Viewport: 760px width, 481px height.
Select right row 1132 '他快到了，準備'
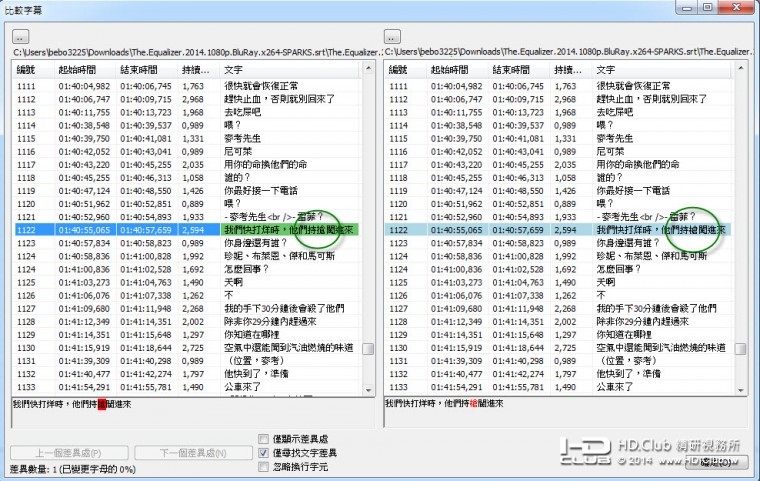point(559,374)
